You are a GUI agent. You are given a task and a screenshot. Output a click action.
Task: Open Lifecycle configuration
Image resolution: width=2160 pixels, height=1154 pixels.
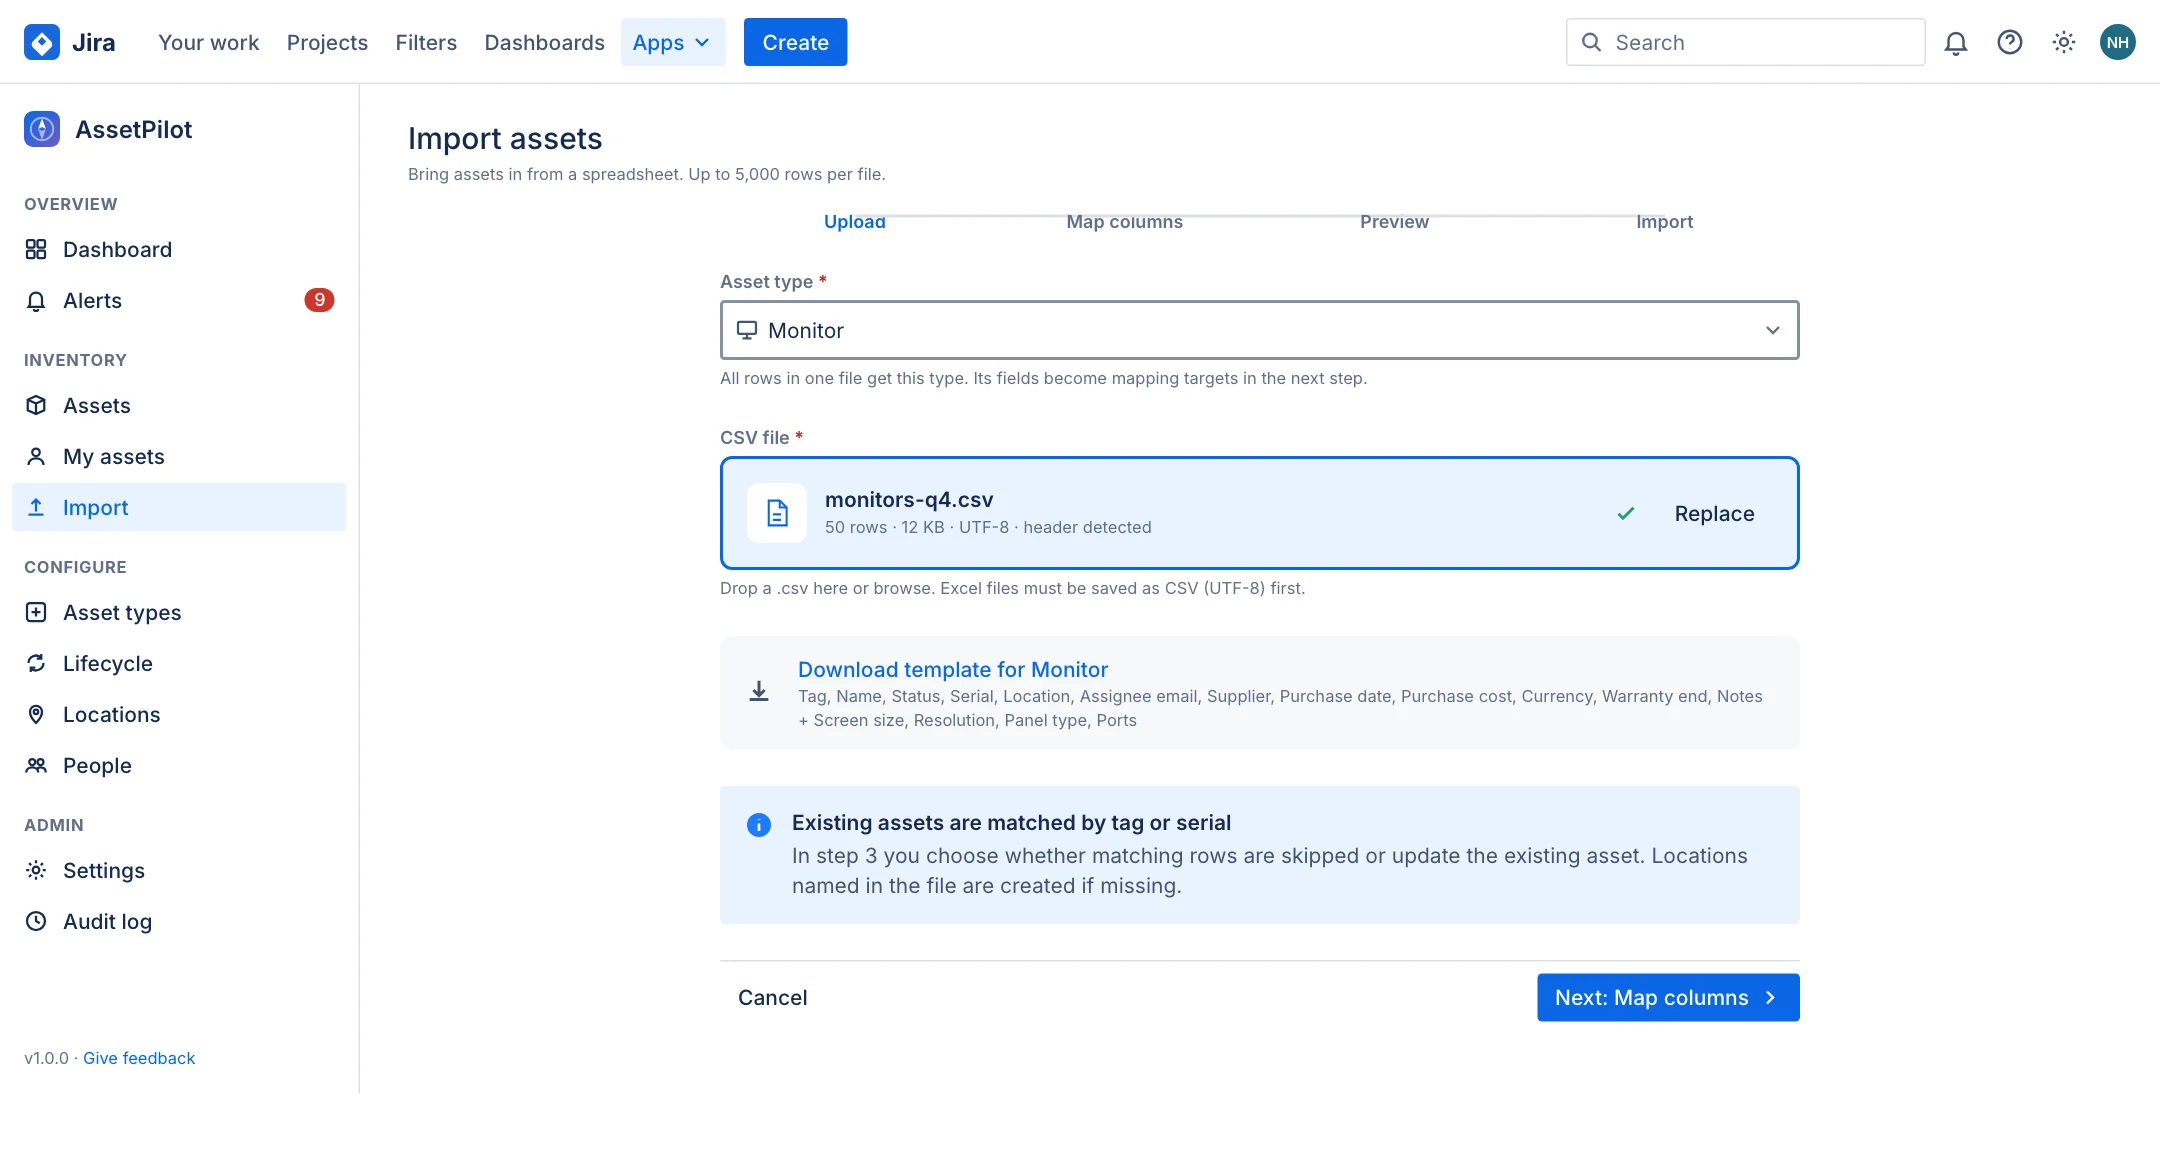coord(179,663)
